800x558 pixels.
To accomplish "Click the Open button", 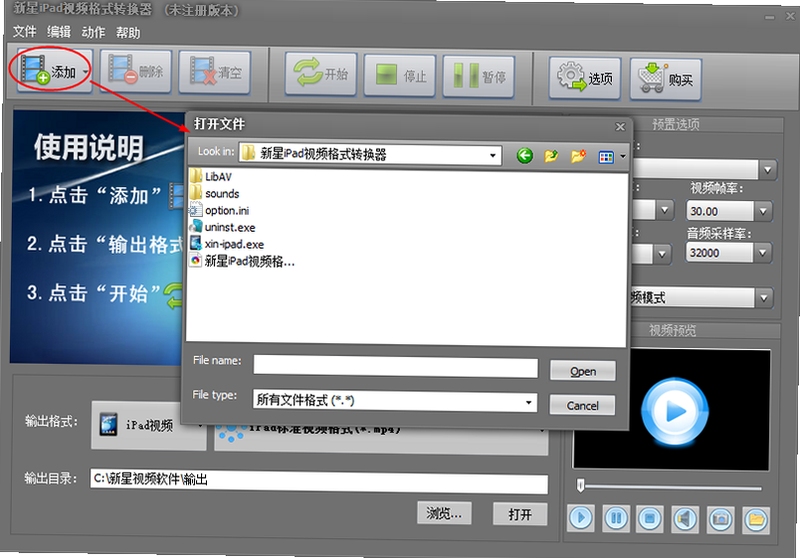I will (583, 371).
